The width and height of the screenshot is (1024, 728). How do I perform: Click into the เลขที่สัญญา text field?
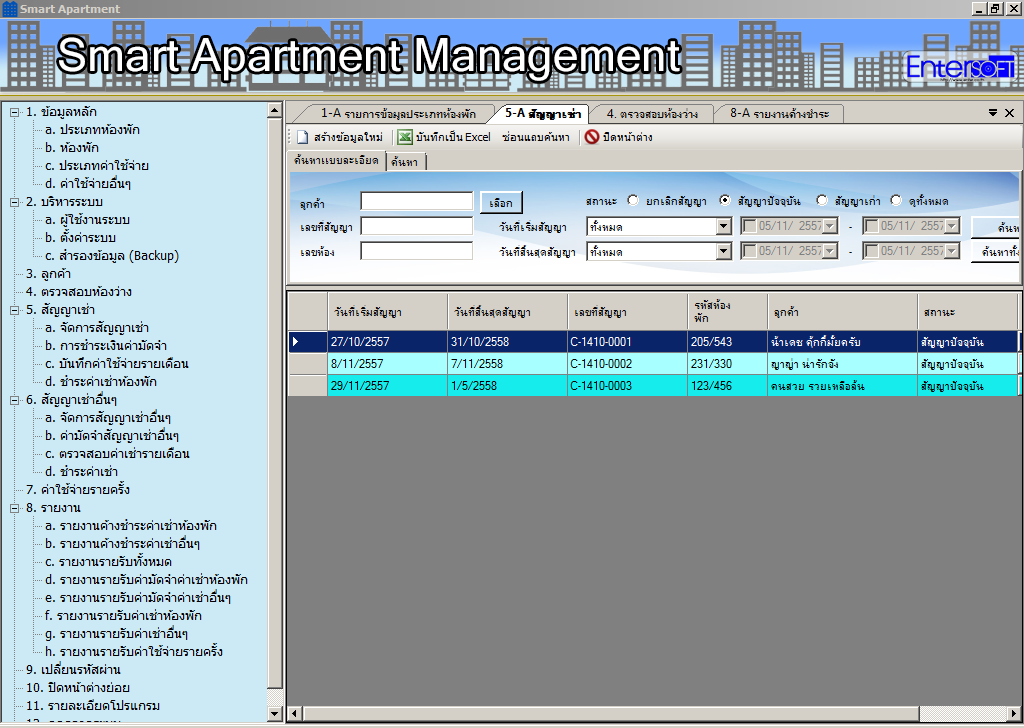click(417, 226)
